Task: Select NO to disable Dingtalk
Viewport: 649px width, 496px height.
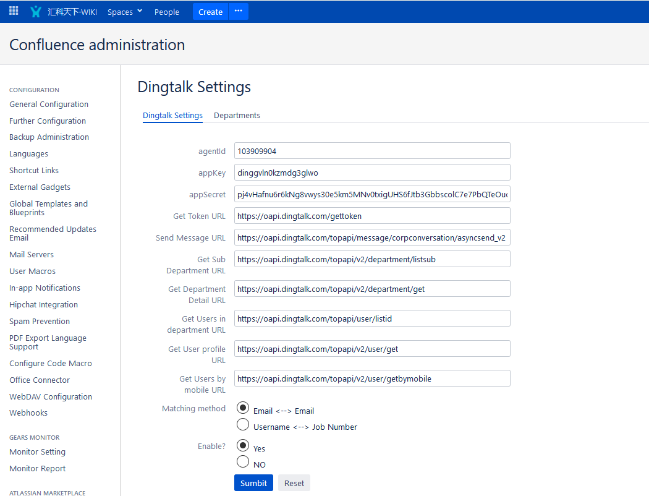Action: click(x=242, y=463)
